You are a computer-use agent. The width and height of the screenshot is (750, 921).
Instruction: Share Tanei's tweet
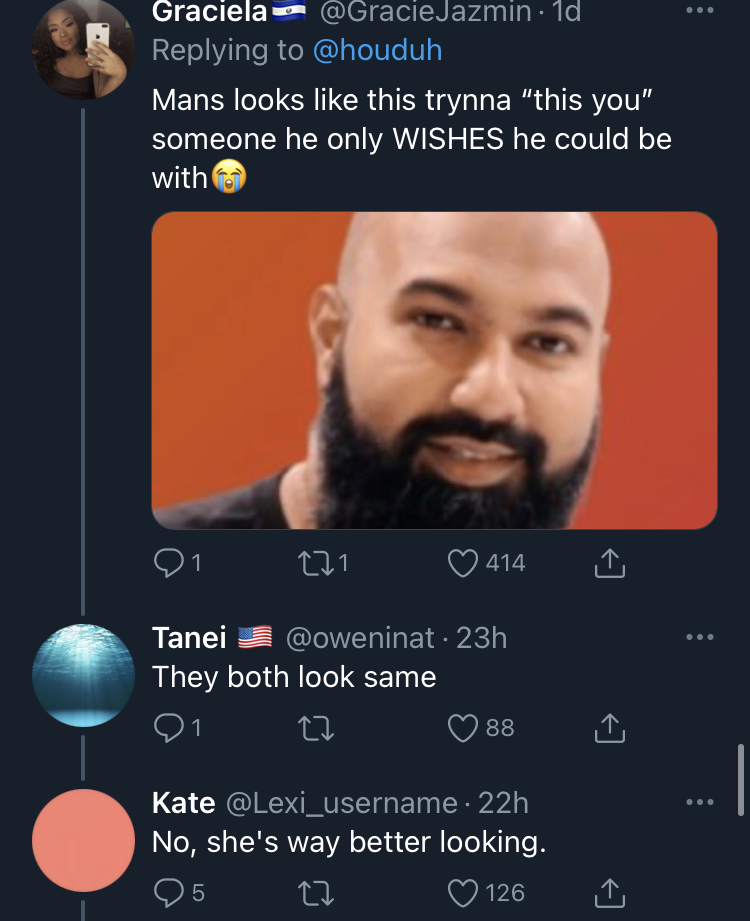(610, 729)
